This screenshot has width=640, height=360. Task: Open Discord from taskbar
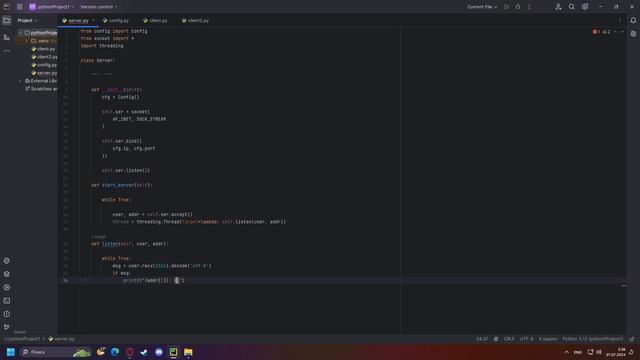(x=159, y=352)
